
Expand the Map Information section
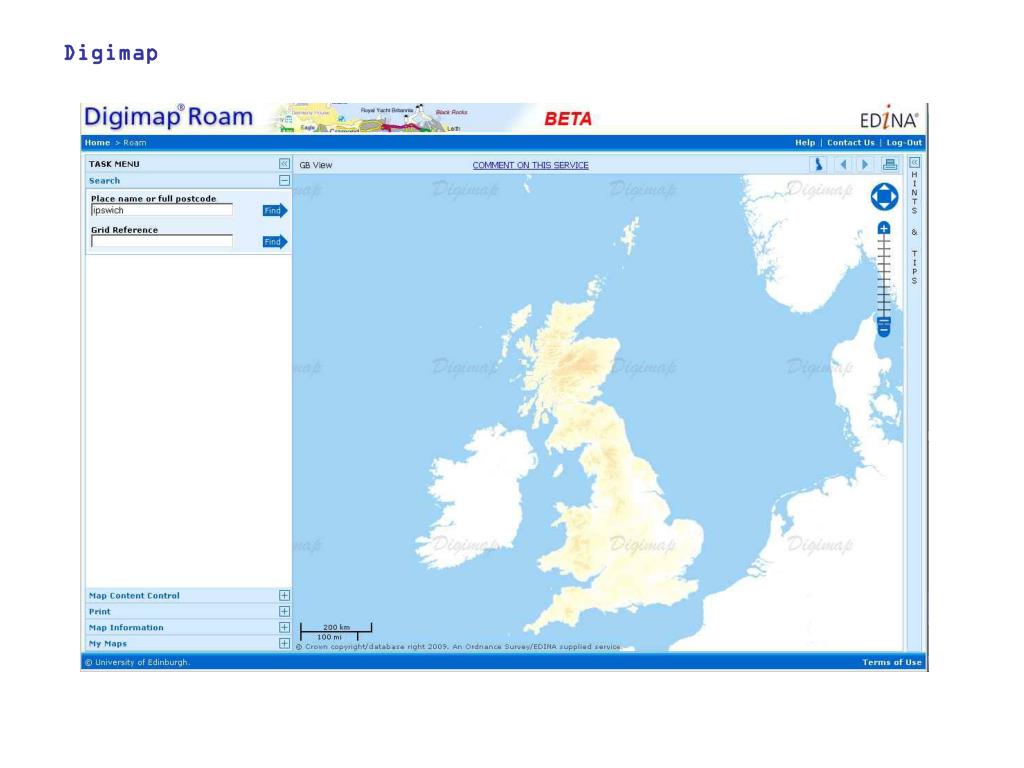[284, 628]
